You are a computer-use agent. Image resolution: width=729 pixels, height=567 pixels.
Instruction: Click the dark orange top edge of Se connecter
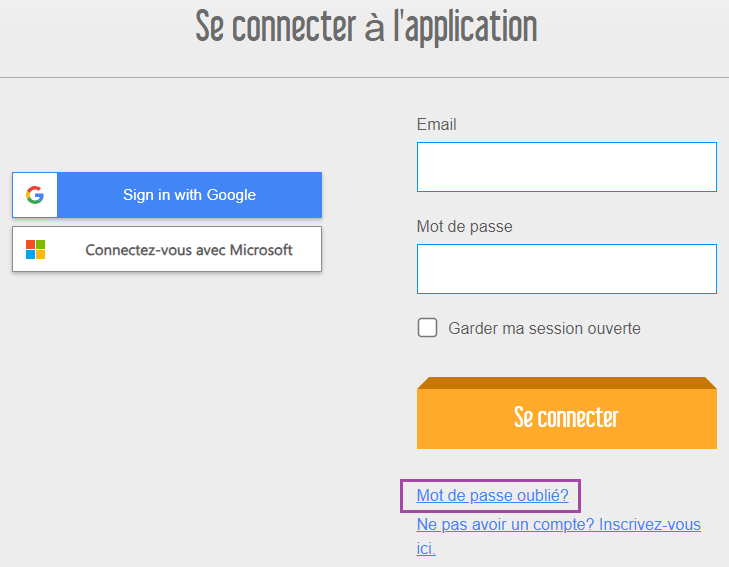(x=567, y=383)
